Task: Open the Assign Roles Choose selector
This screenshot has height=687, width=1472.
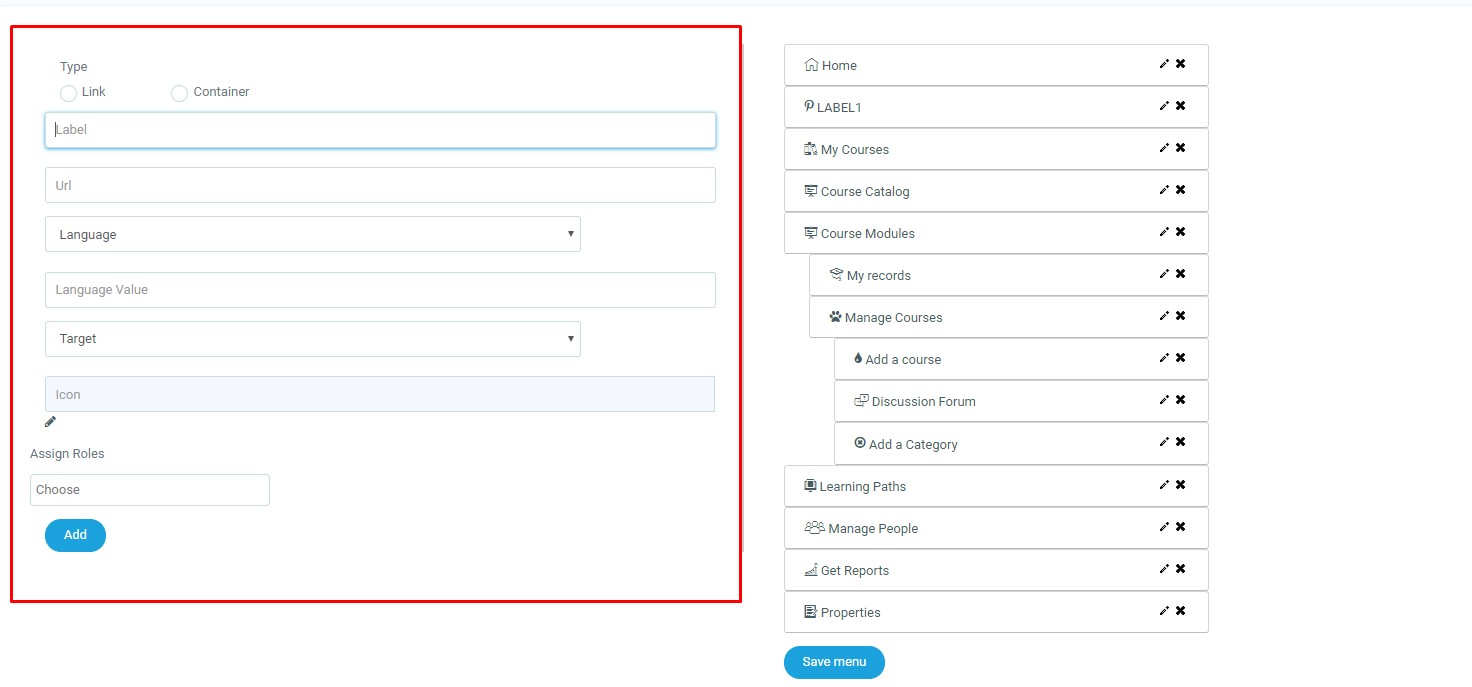Action: click(x=150, y=490)
